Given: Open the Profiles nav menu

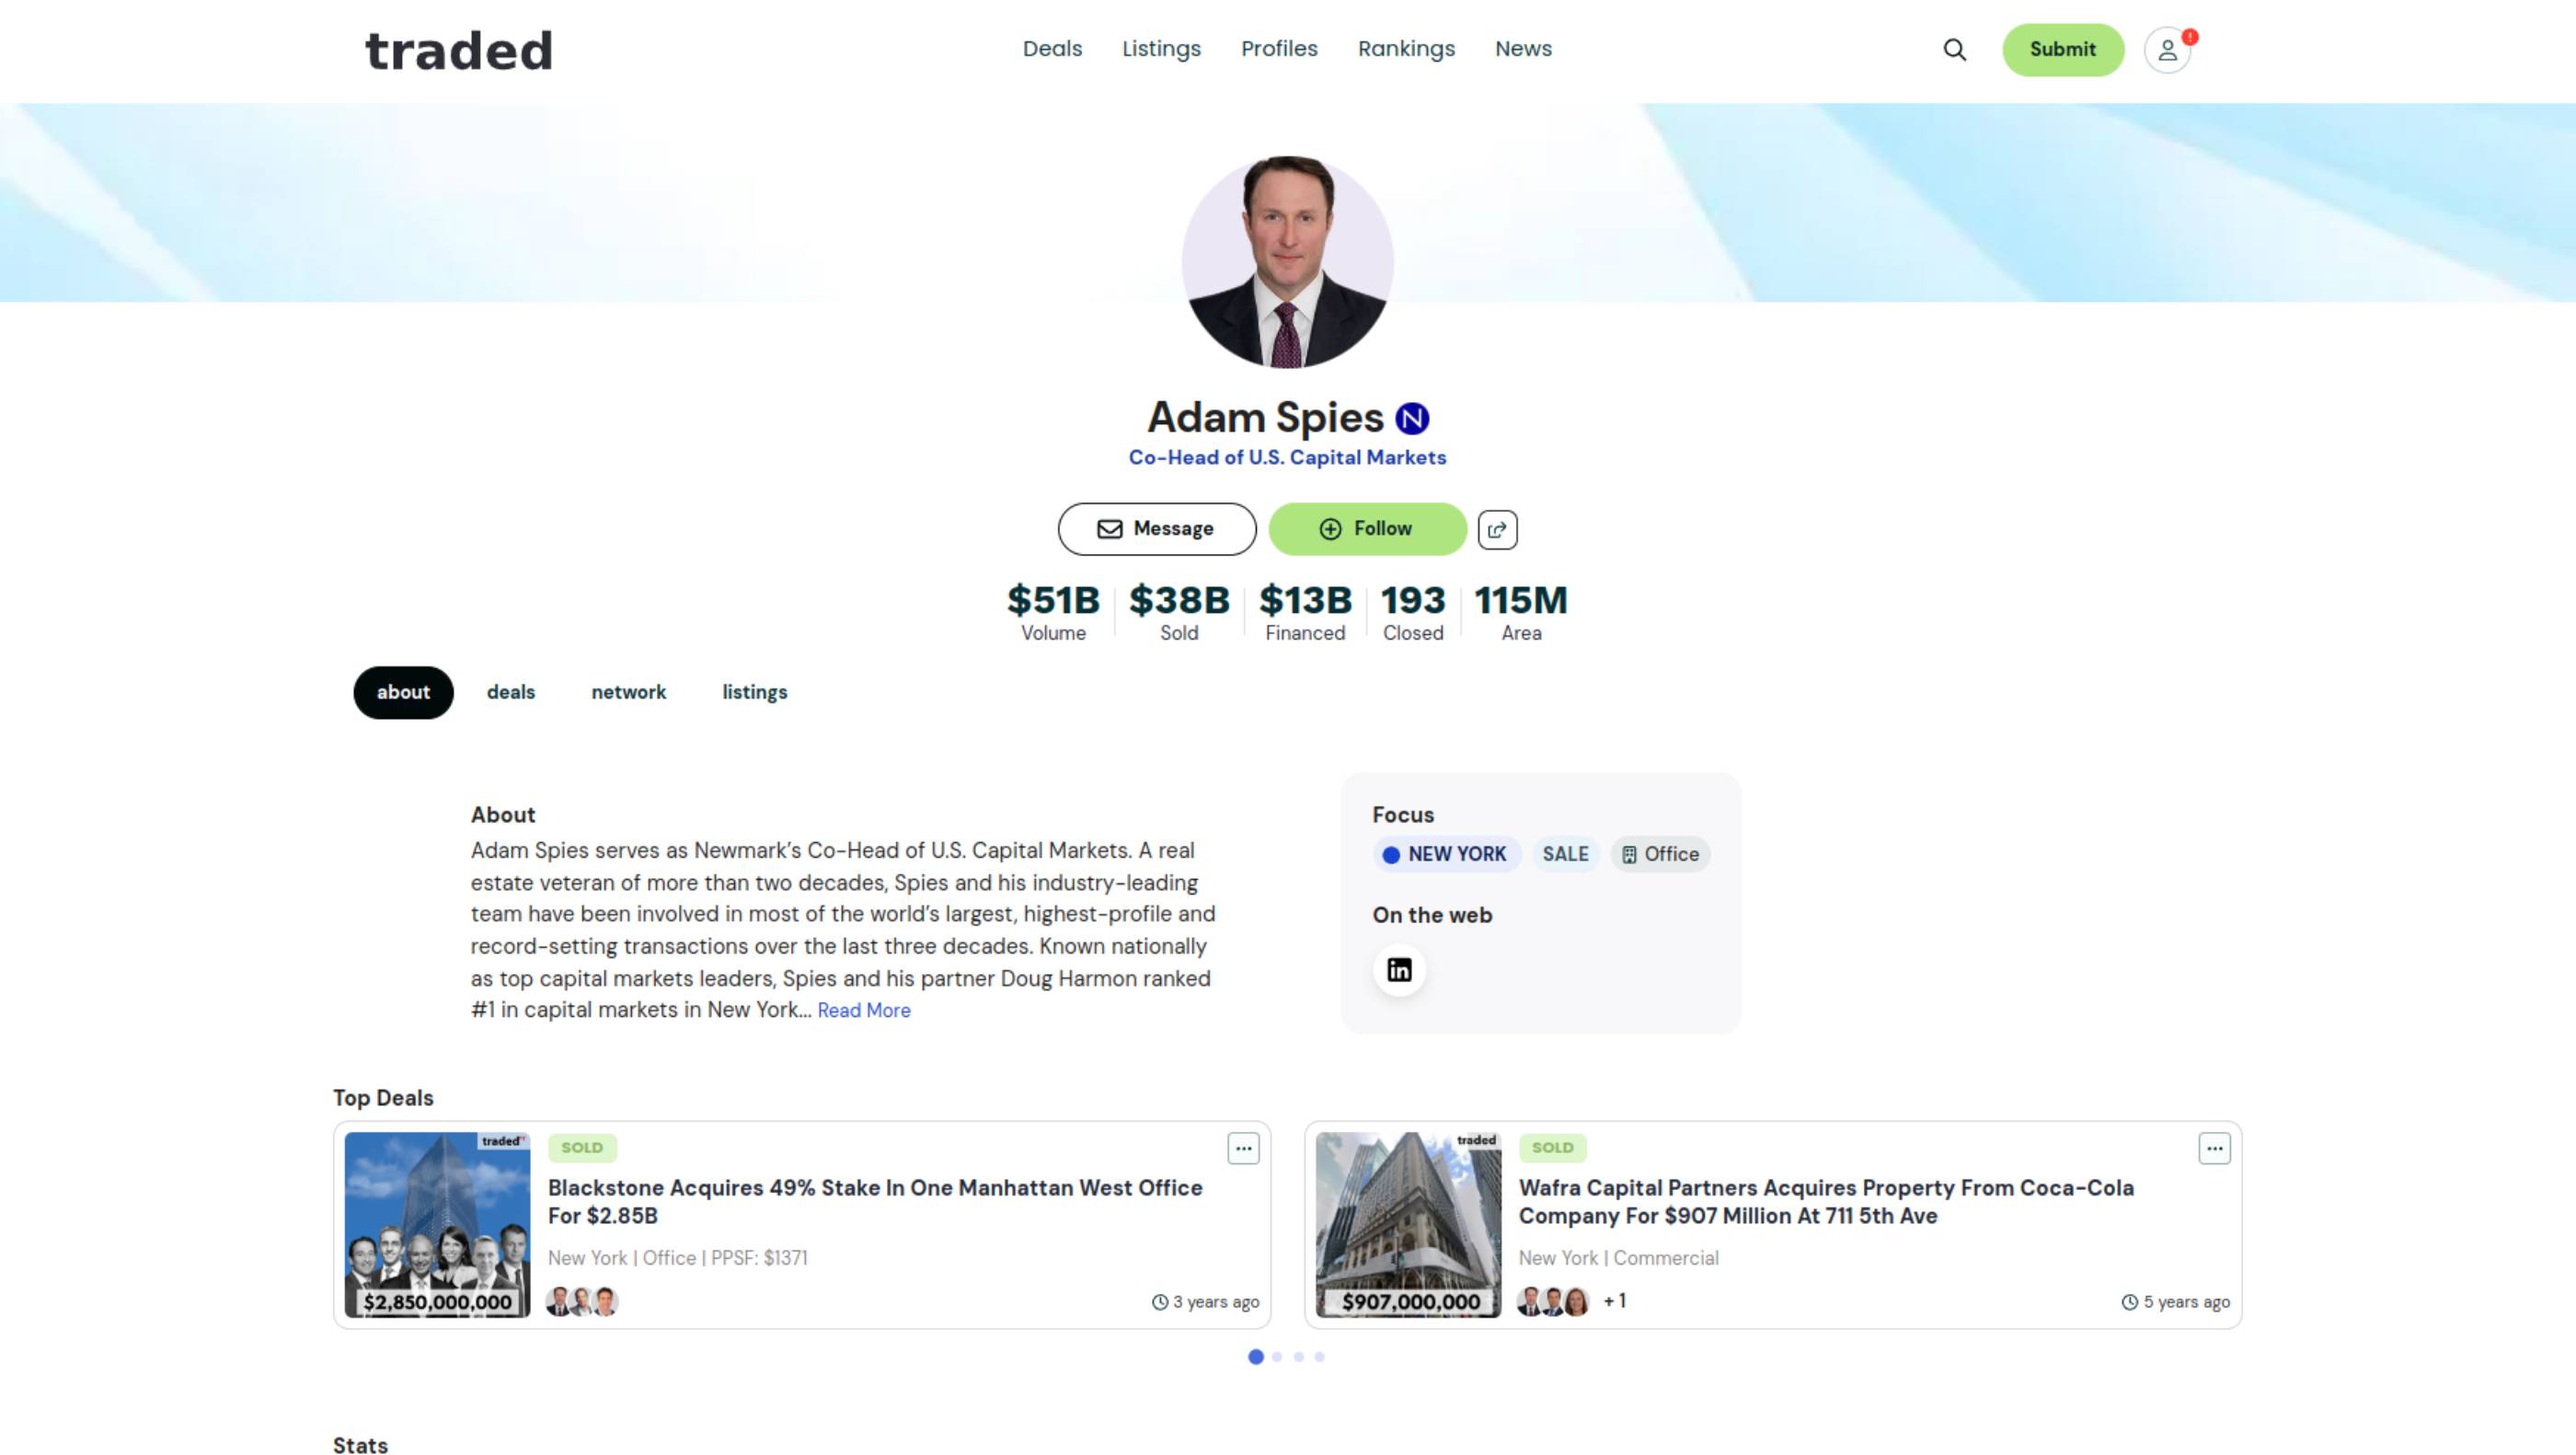Looking at the screenshot, I should point(1279,49).
